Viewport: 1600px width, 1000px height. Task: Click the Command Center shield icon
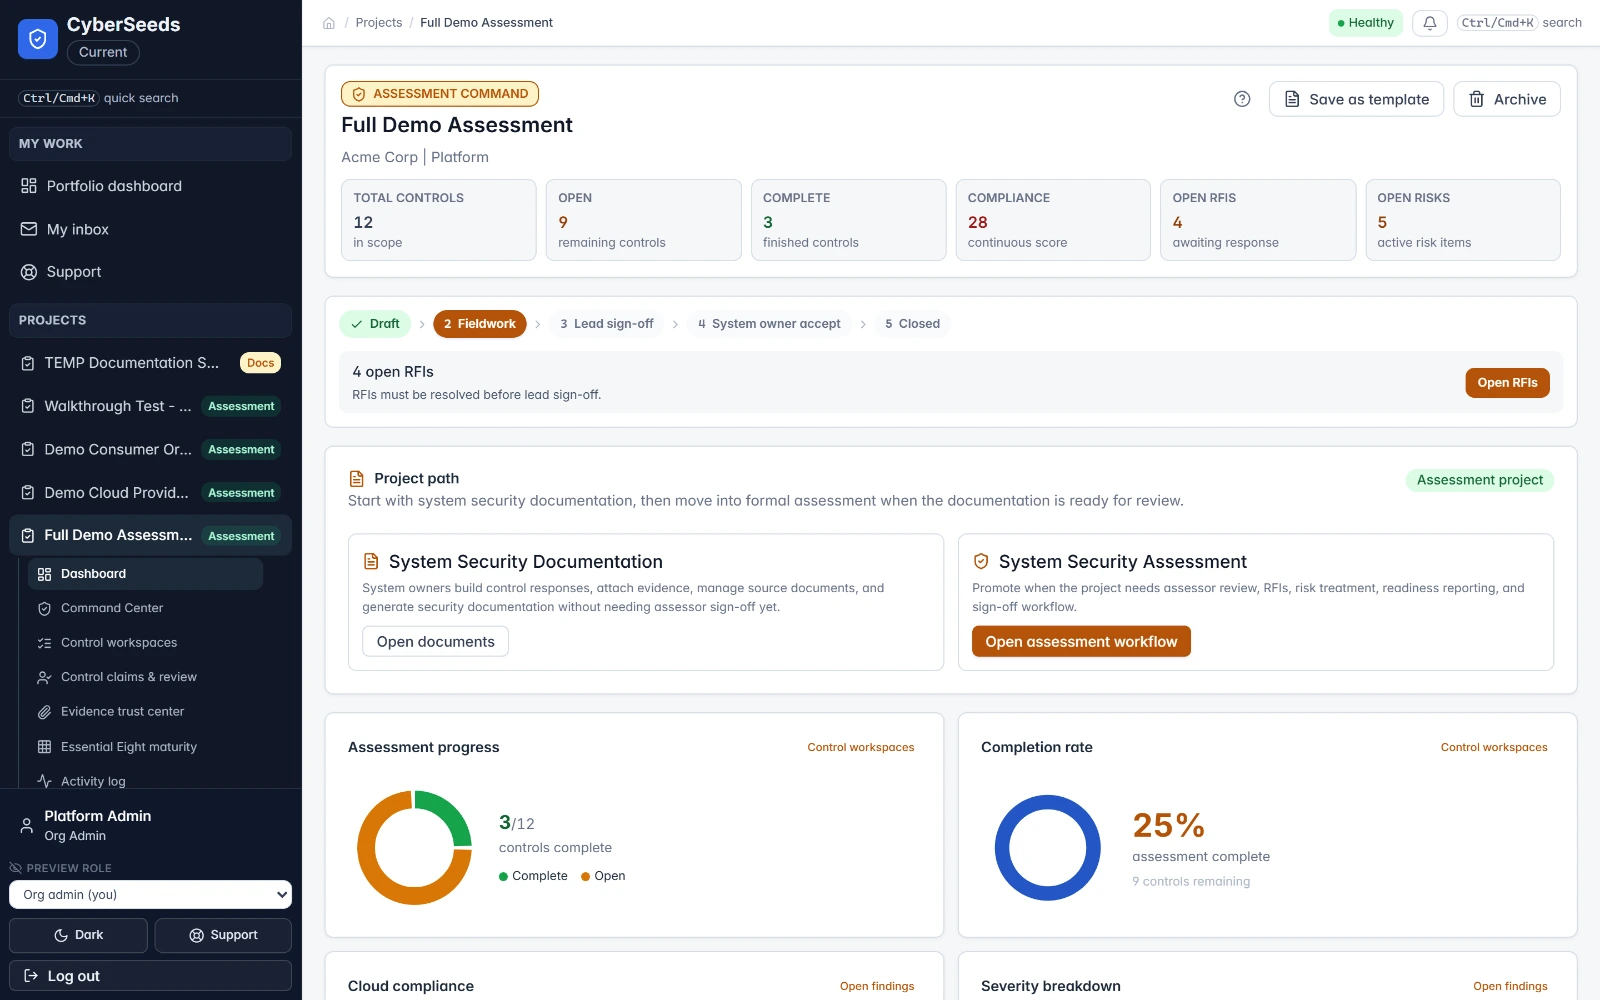[x=44, y=608]
